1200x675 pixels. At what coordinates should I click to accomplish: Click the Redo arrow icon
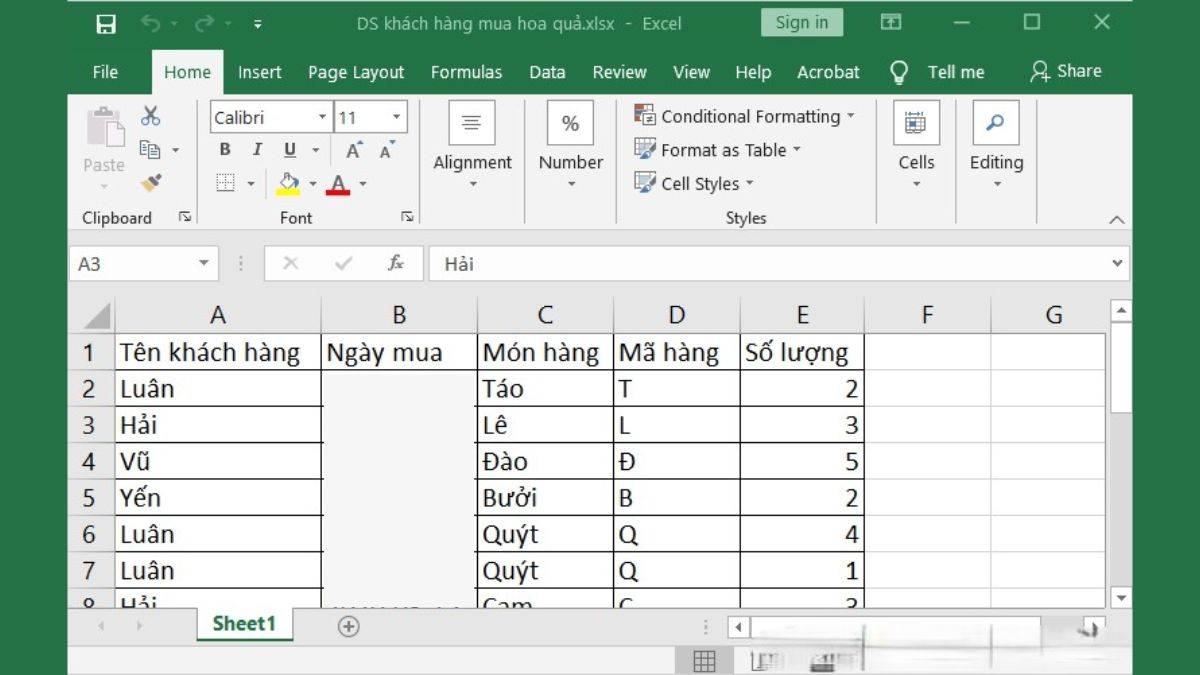(x=203, y=23)
